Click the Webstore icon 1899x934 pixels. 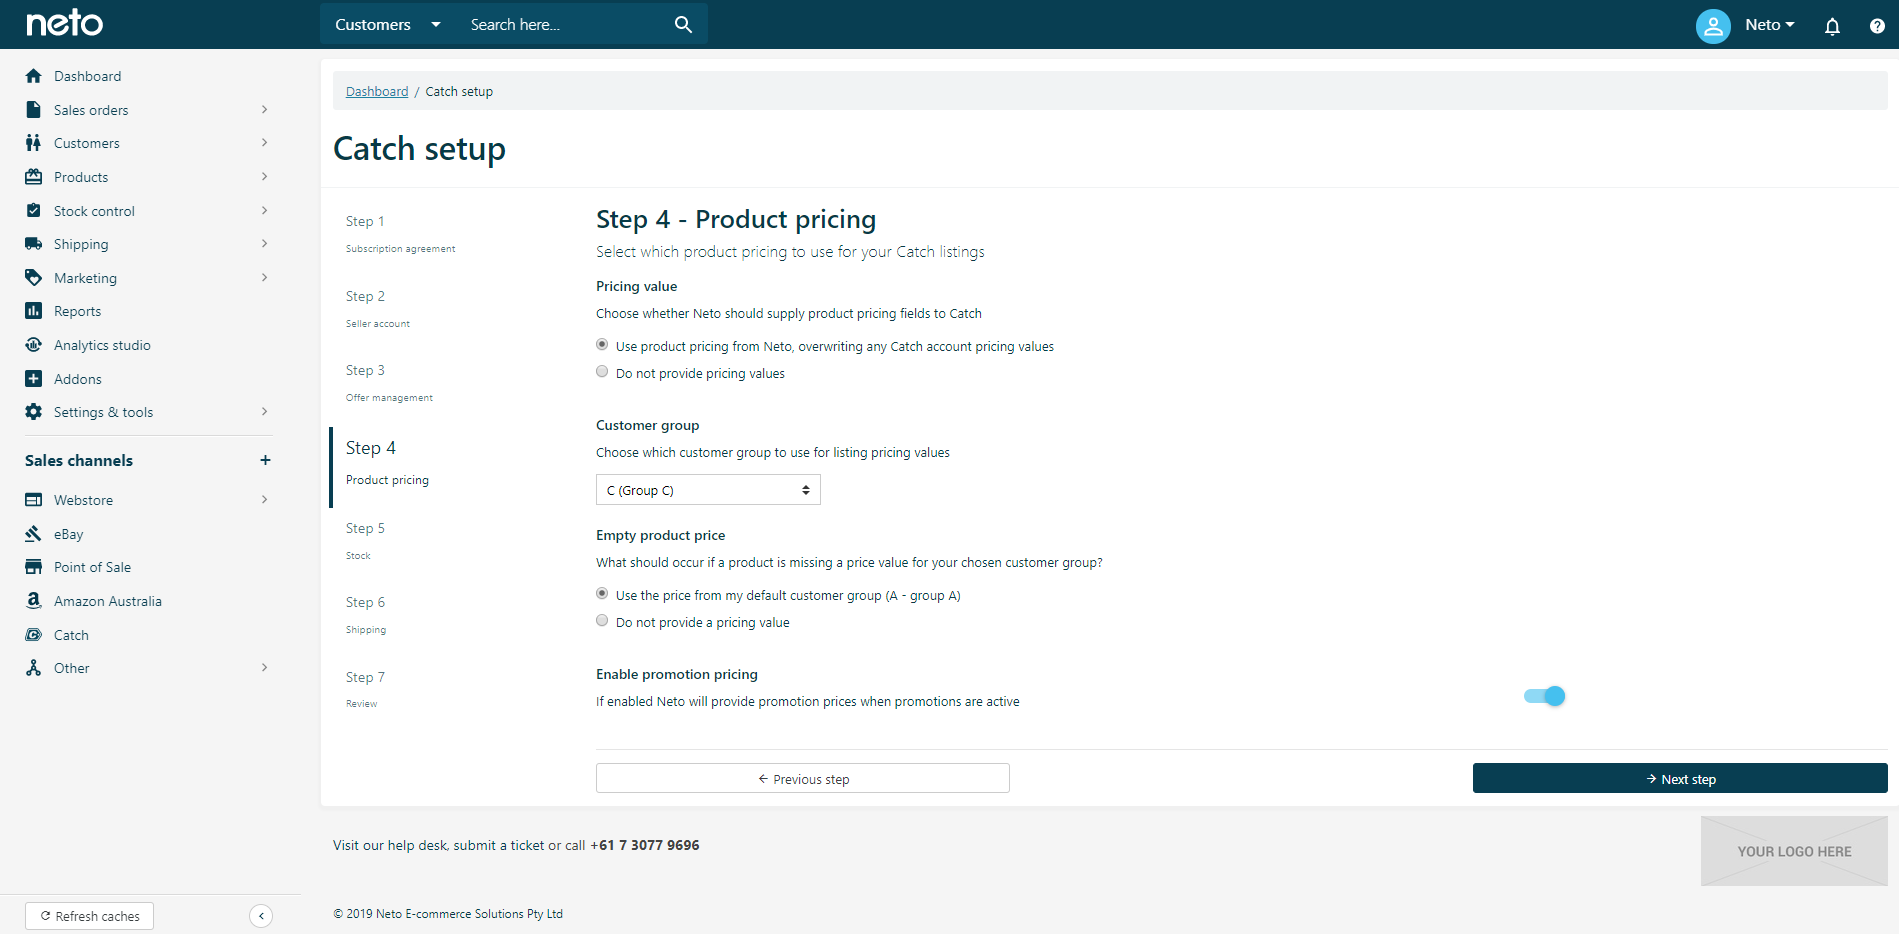tap(34, 500)
